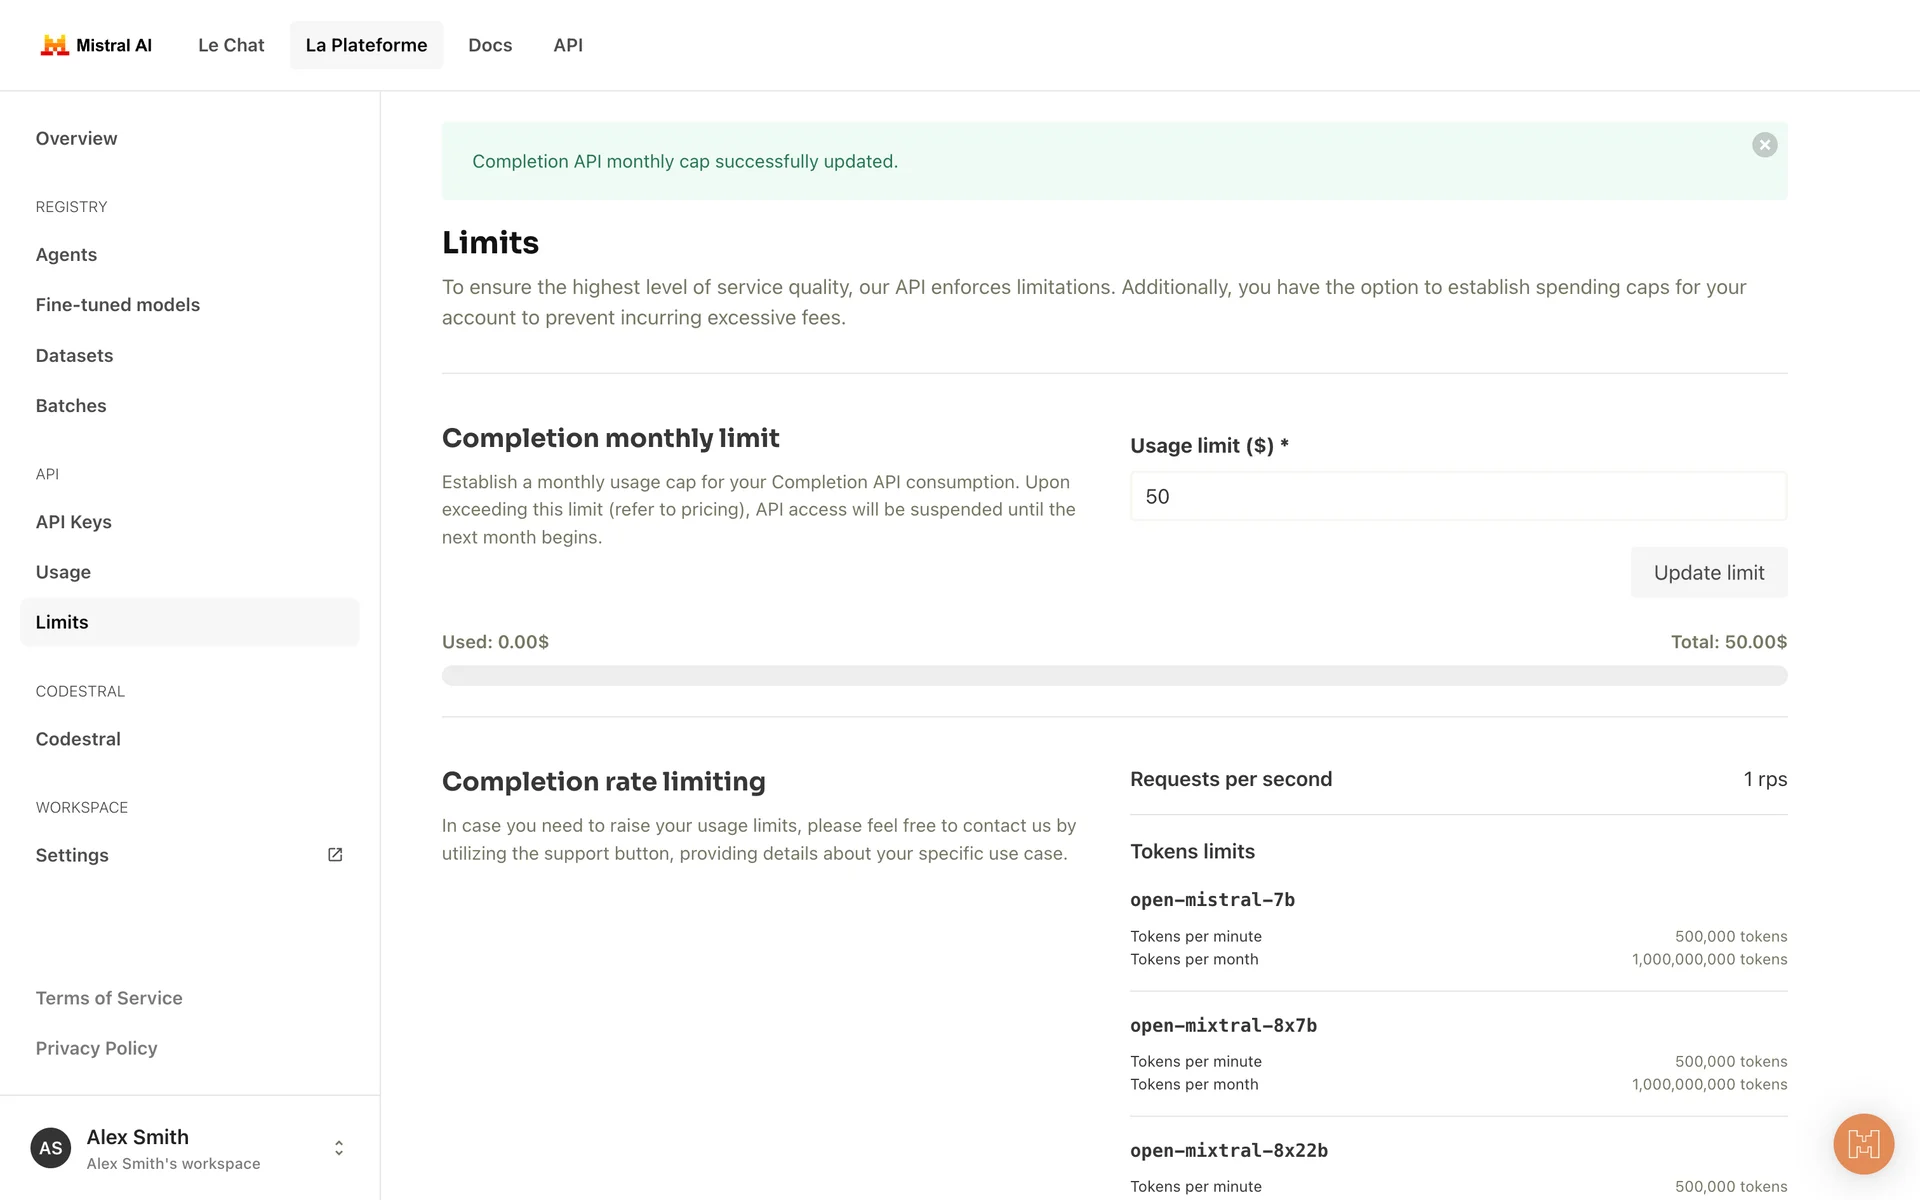
Task: Focus the Usage limit input field
Action: click(x=1457, y=496)
